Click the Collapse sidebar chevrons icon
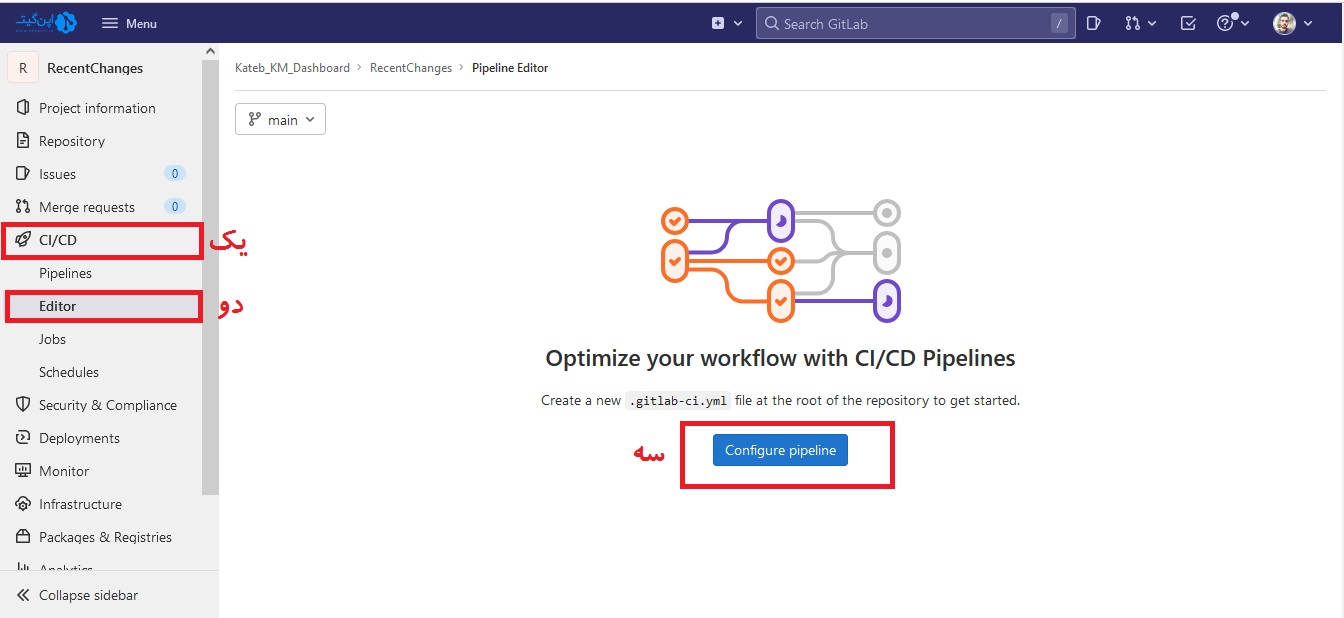 pyautogui.click(x=23, y=595)
